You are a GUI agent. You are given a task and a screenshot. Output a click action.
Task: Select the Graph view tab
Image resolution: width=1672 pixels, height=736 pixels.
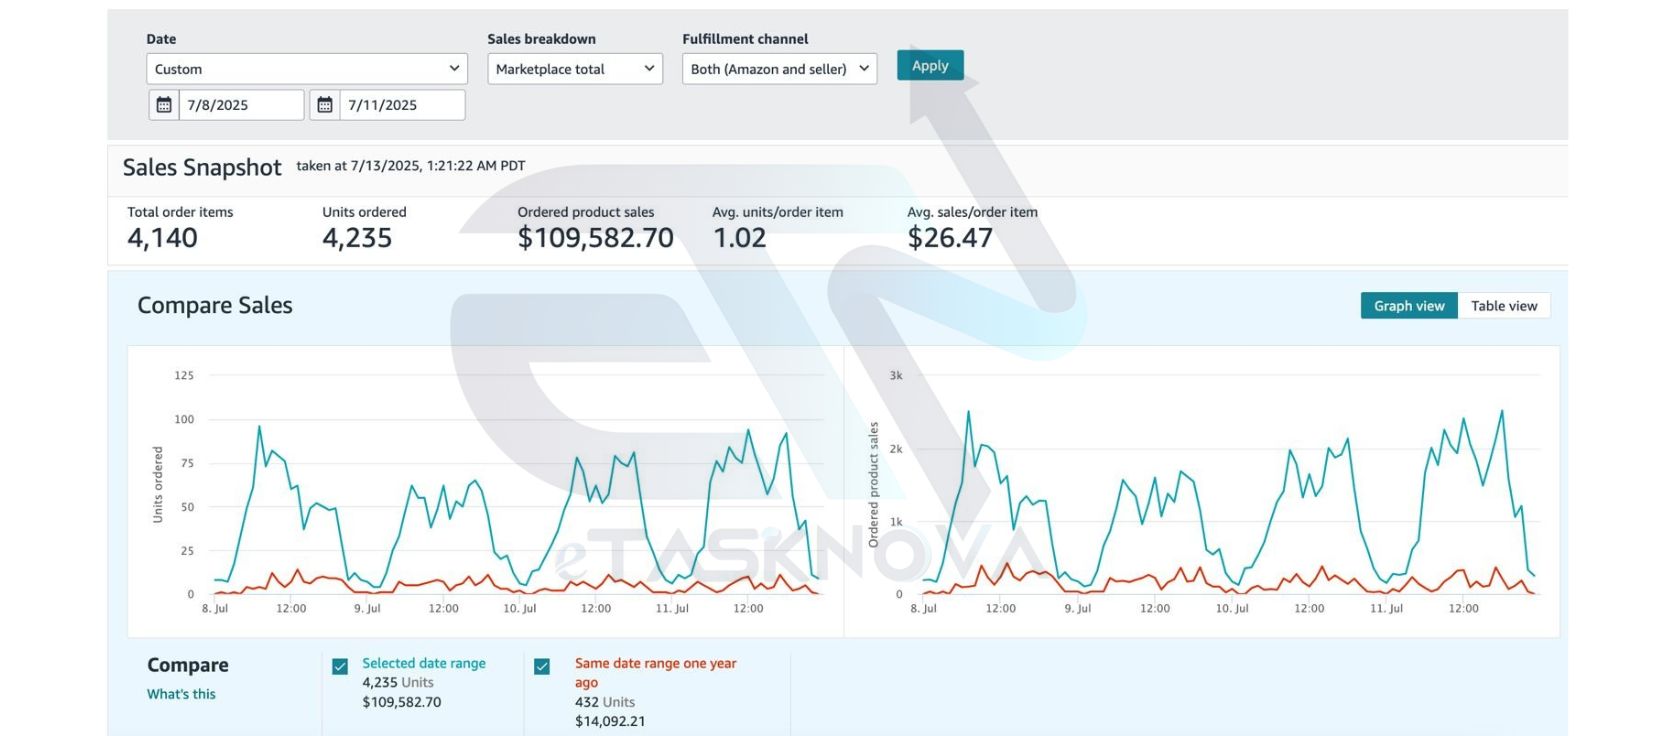(x=1409, y=306)
